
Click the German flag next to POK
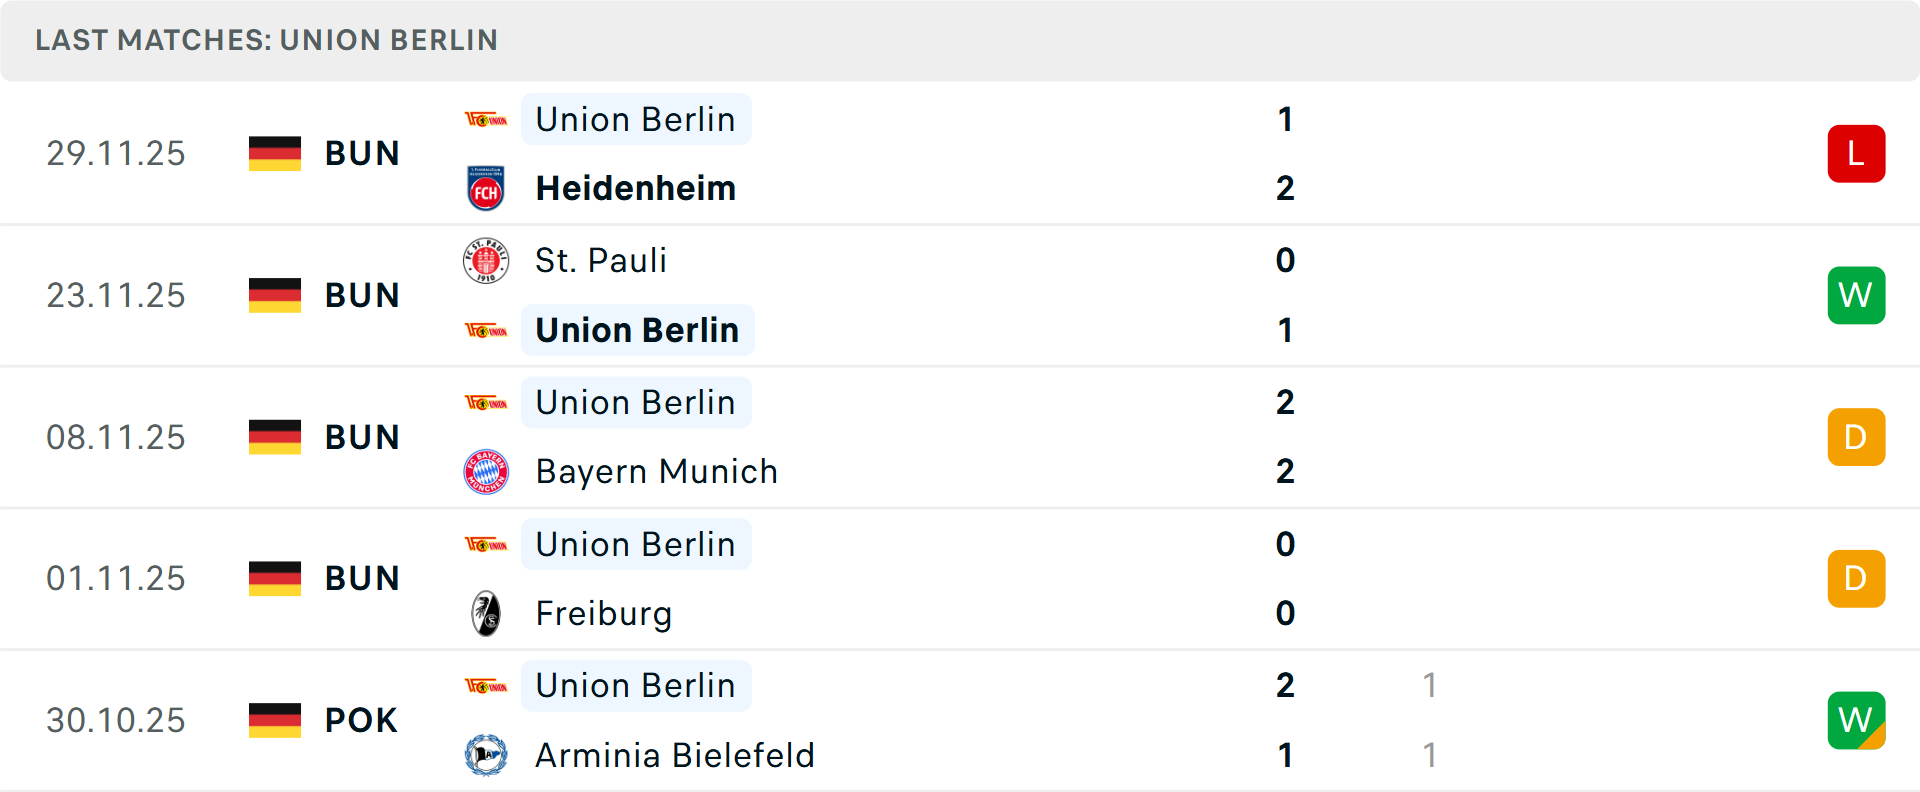pyautogui.click(x=275, y=720)
